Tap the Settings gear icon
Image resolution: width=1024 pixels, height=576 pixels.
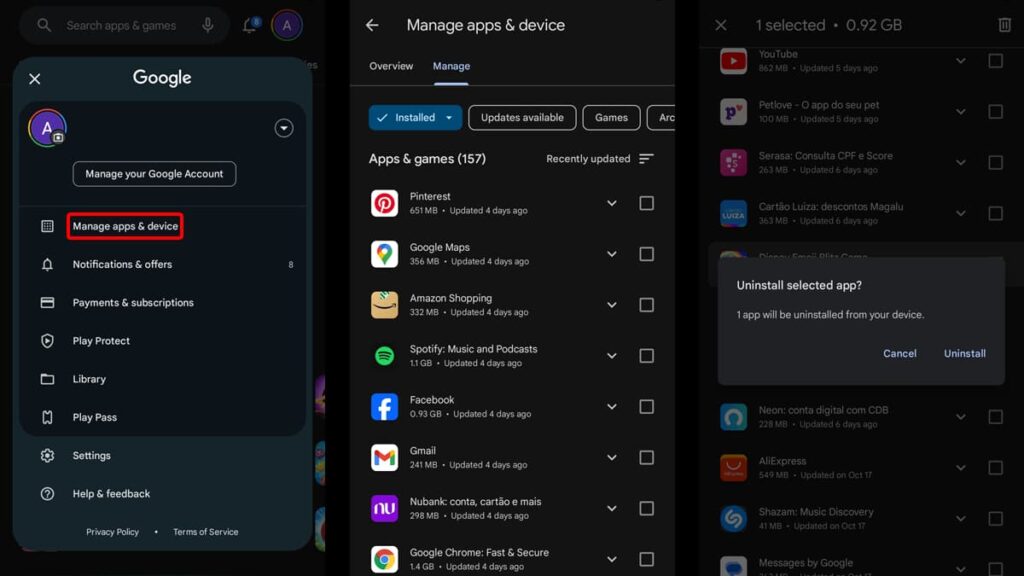pyautogui.click(x=47, y=456)
